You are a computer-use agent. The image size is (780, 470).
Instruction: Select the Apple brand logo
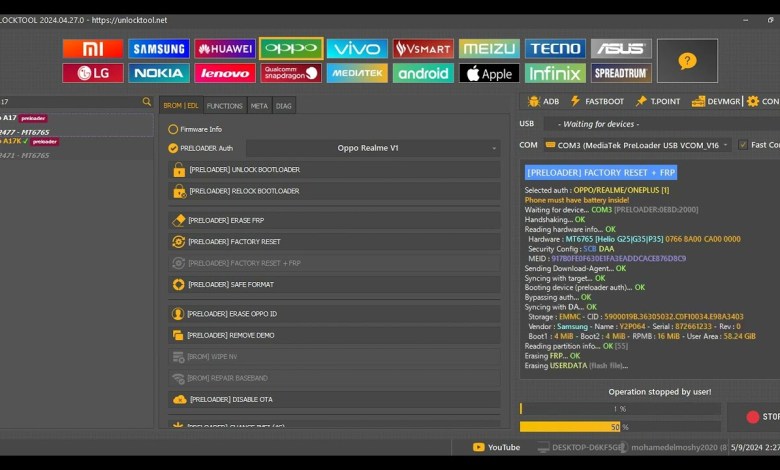[489, 73]
